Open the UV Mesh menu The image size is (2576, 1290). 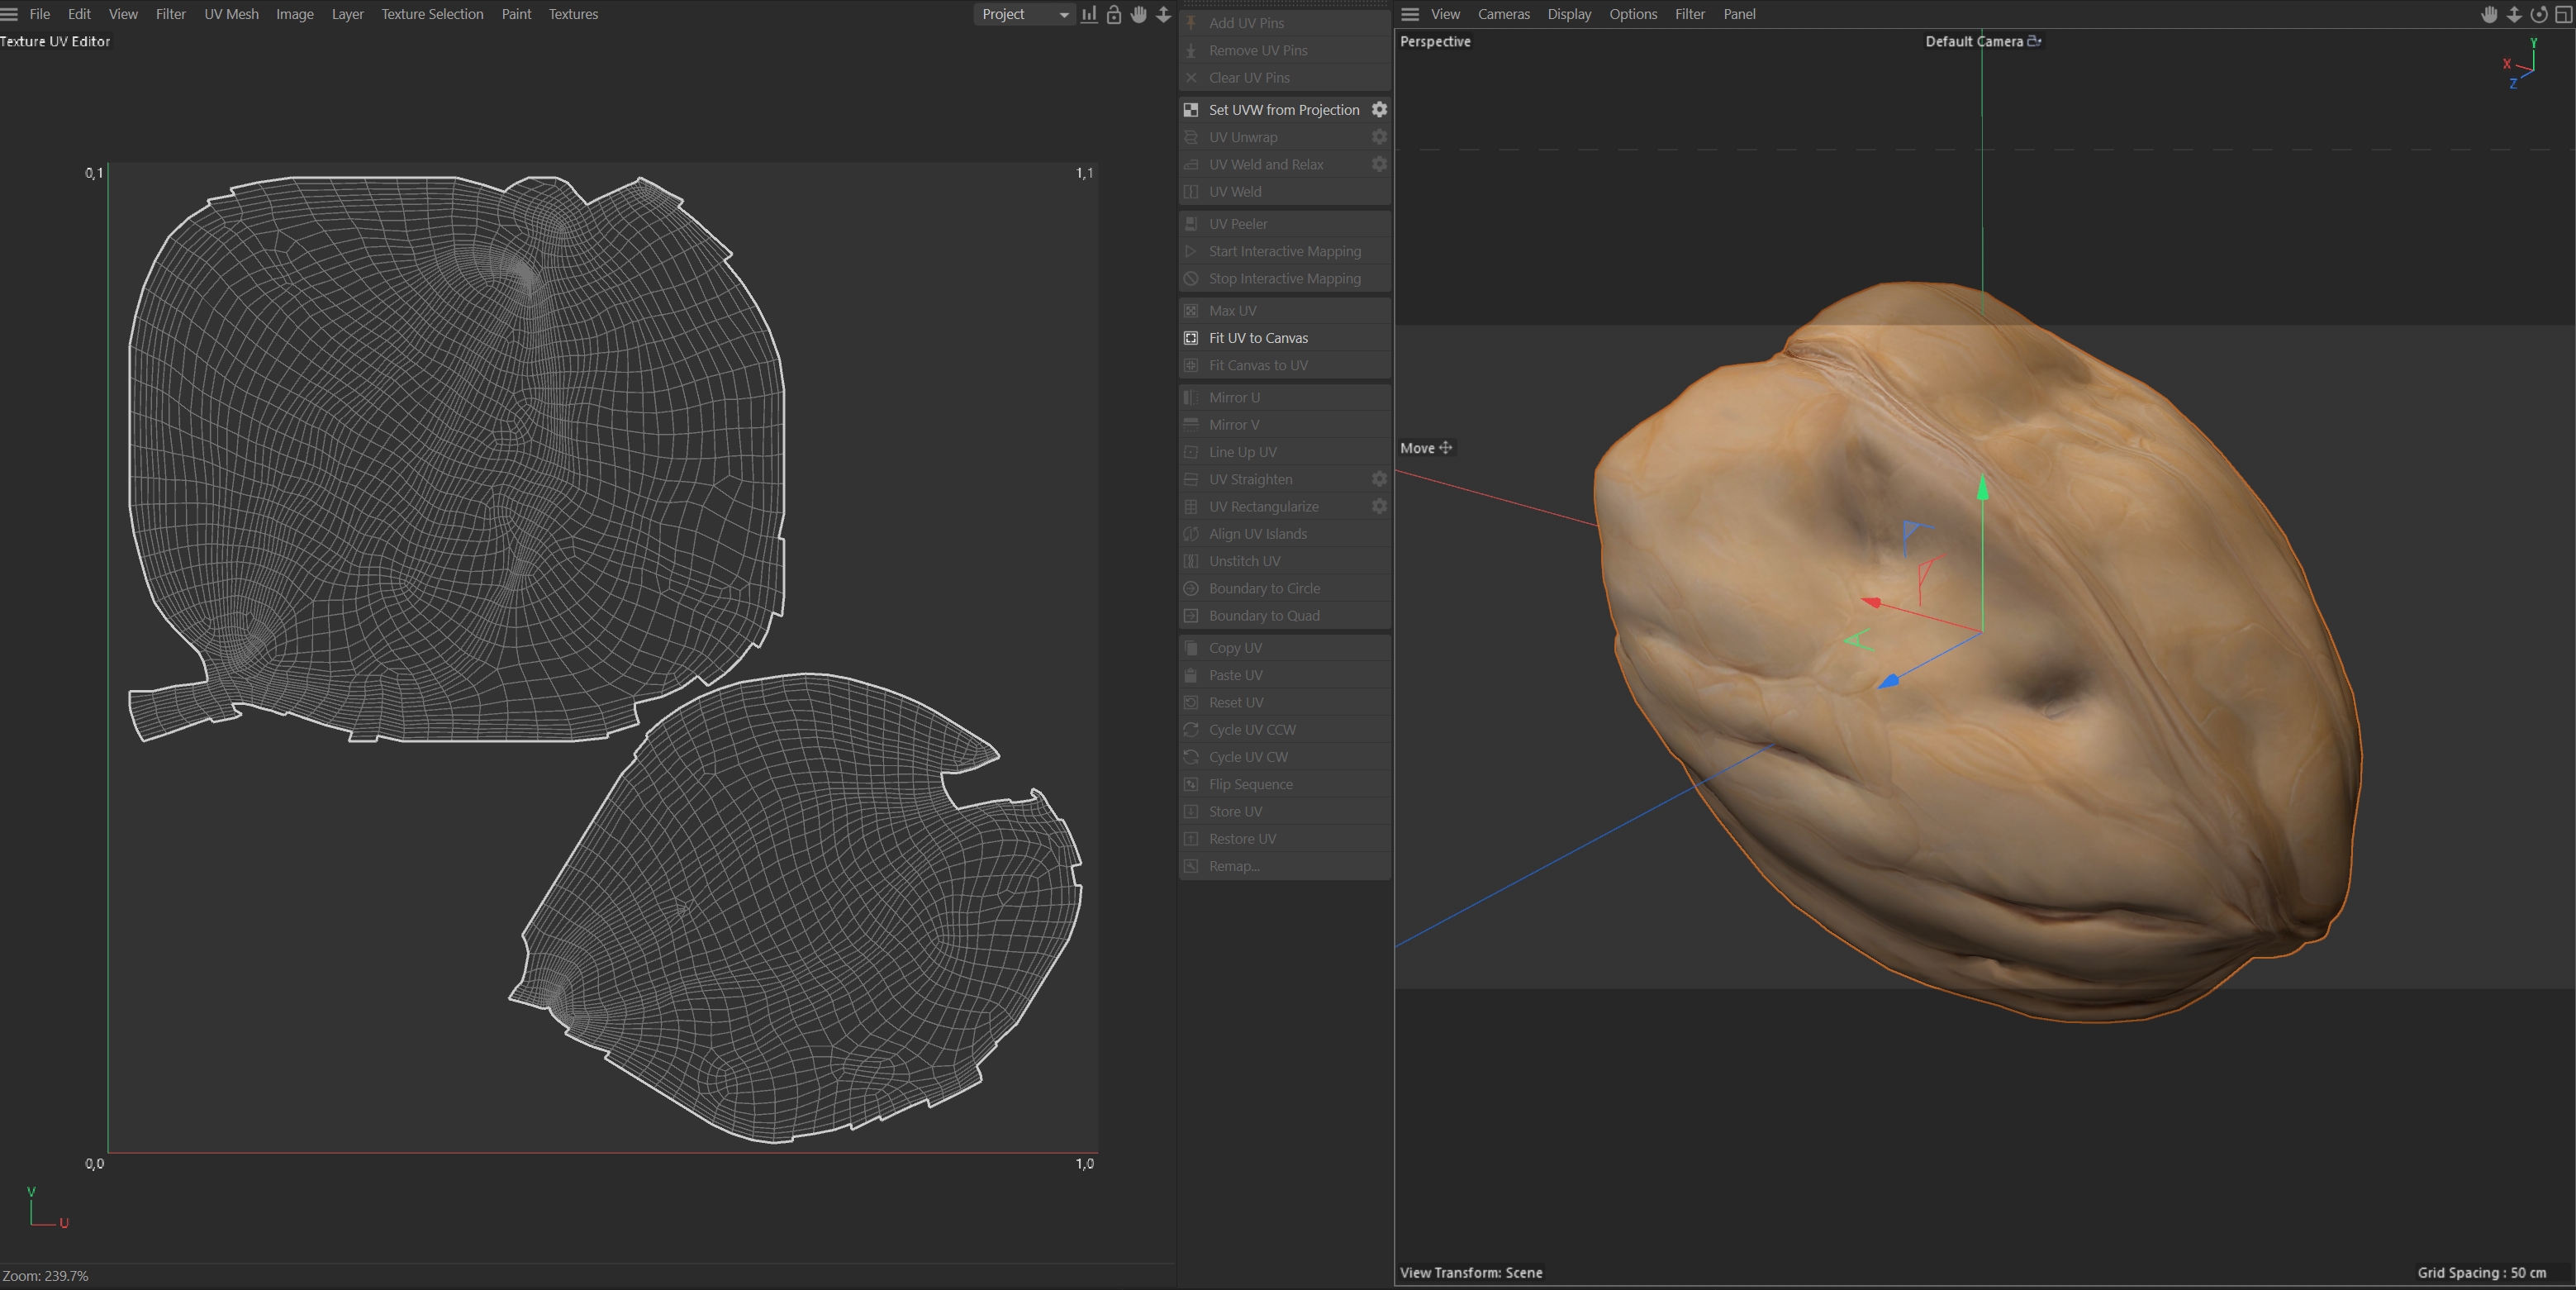pos(231,14)
